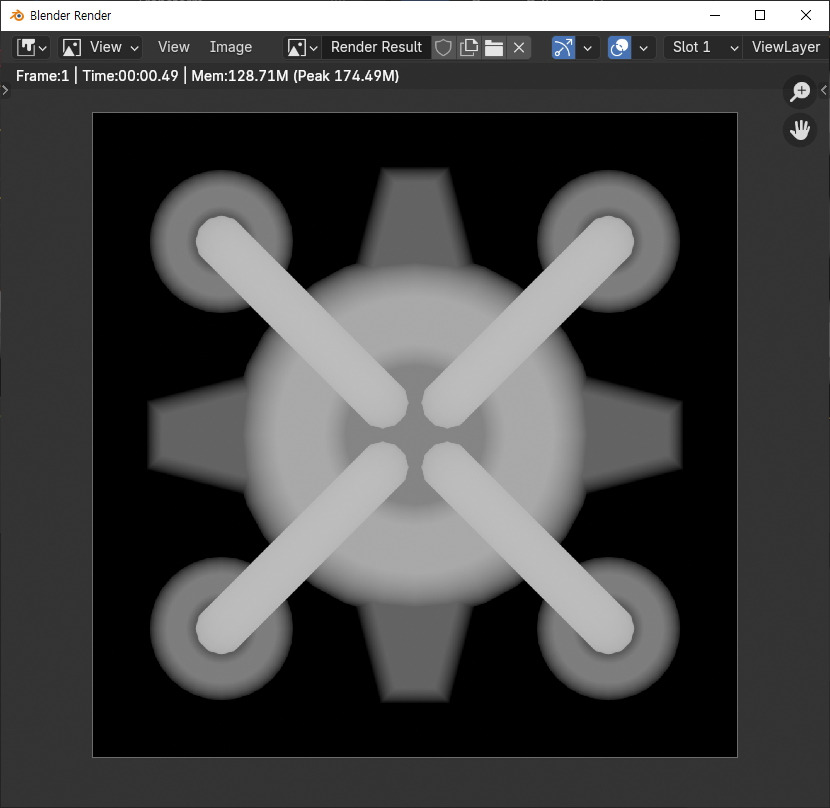Viewport: 830px width, 808px height.
Task: Click the zoom magnifier gizmo
Action: (x=800, y=92)
